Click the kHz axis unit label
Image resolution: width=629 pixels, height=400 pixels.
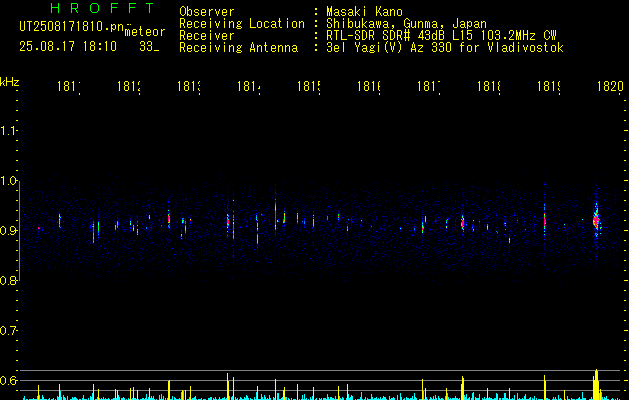[10, 82]
